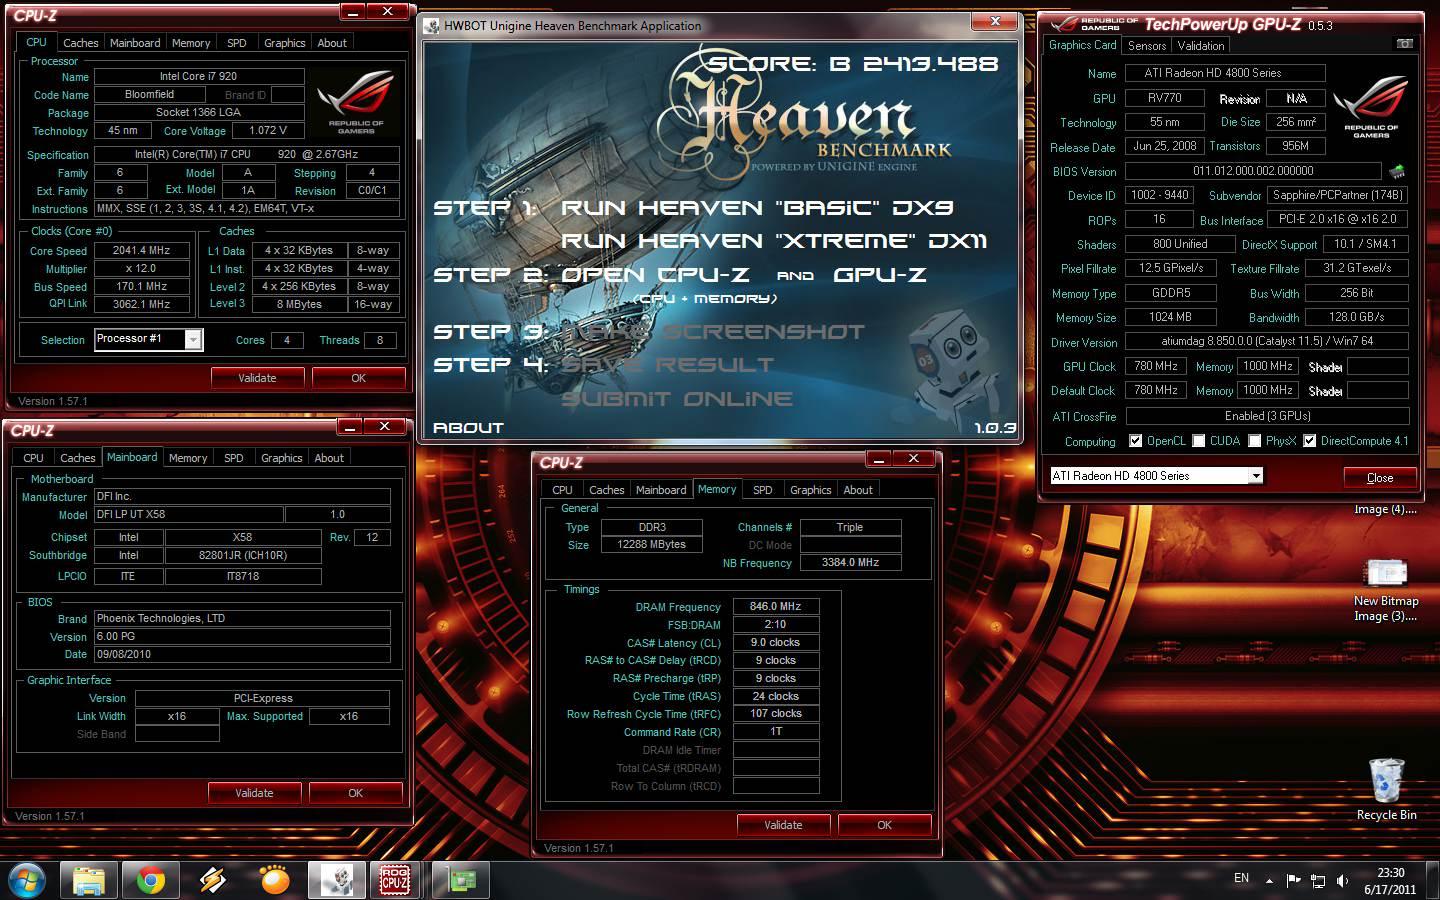Screen dimensions: 1440x900
Task: Click Take Screenshot in Heaven step 3
Action: (x=713, y=332)
